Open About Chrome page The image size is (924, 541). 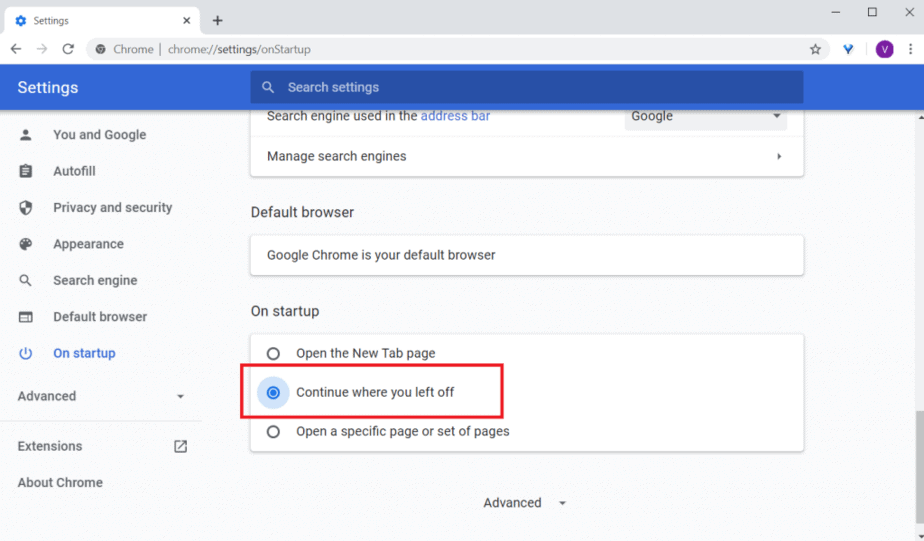pos(60,483)
